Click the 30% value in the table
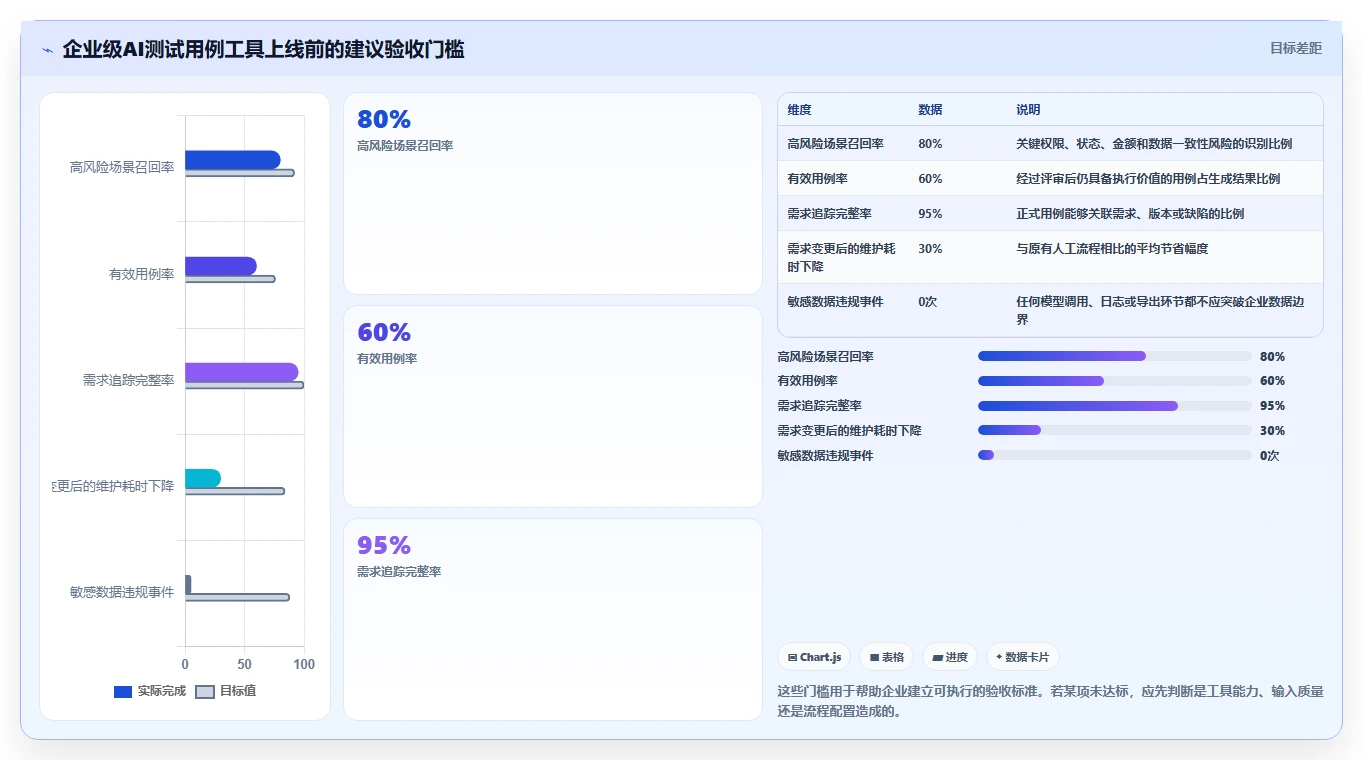This screenshot has height=760, width=1363. click(930, 249)
